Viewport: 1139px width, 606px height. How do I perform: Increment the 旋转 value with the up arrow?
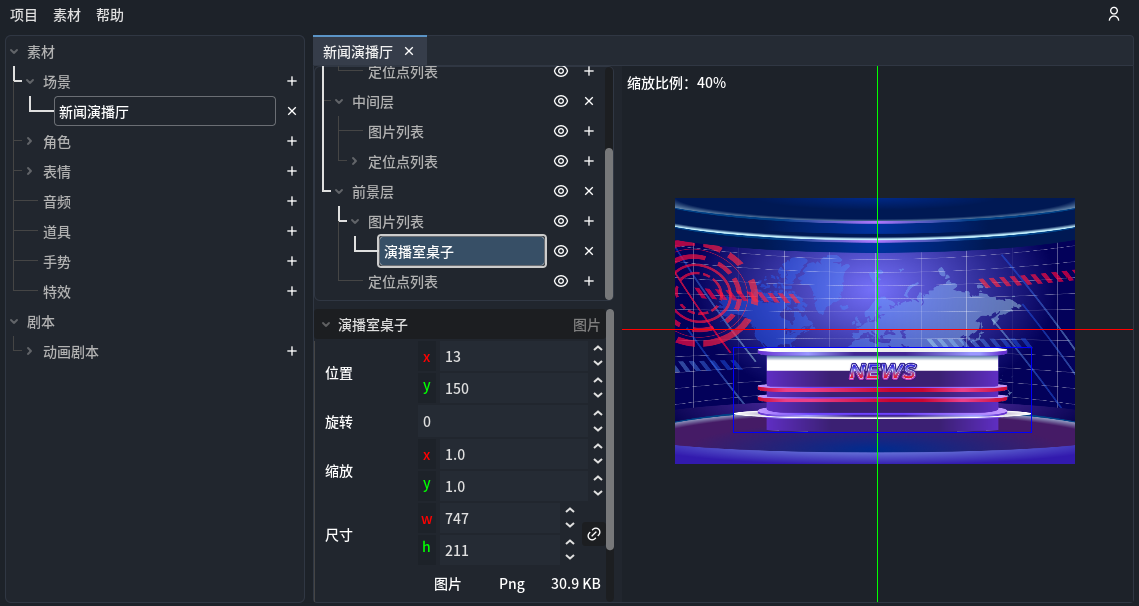point(597,415)
